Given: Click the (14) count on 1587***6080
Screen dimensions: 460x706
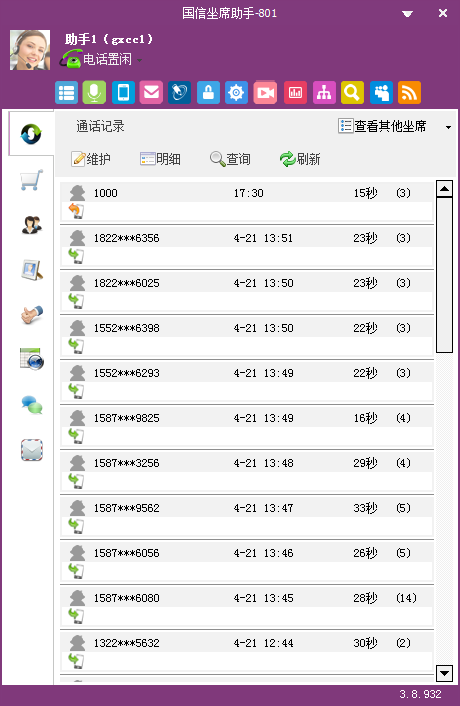Looking at the screenshot, I should 406,598.
